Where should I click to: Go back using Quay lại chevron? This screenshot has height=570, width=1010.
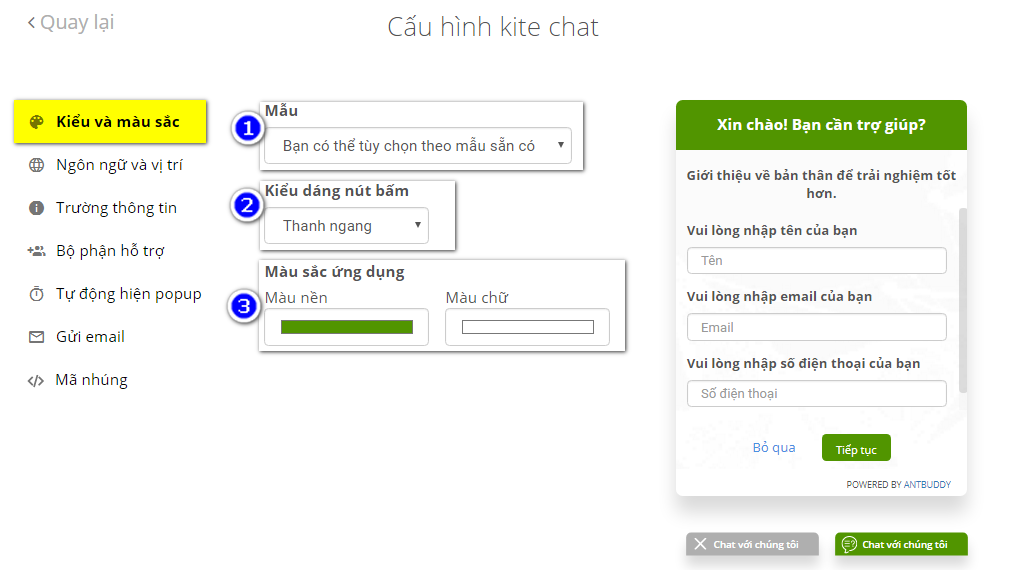[32, 23]
